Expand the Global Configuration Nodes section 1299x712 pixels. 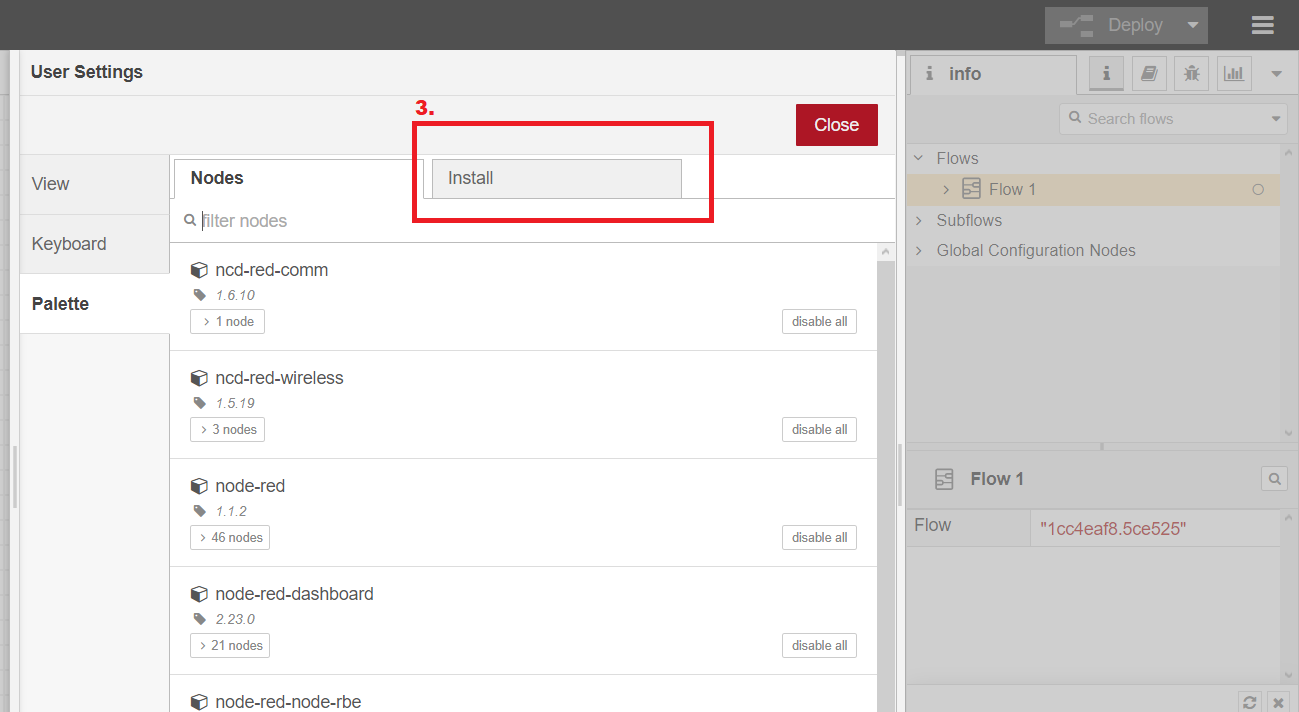(x=919, y=251)
